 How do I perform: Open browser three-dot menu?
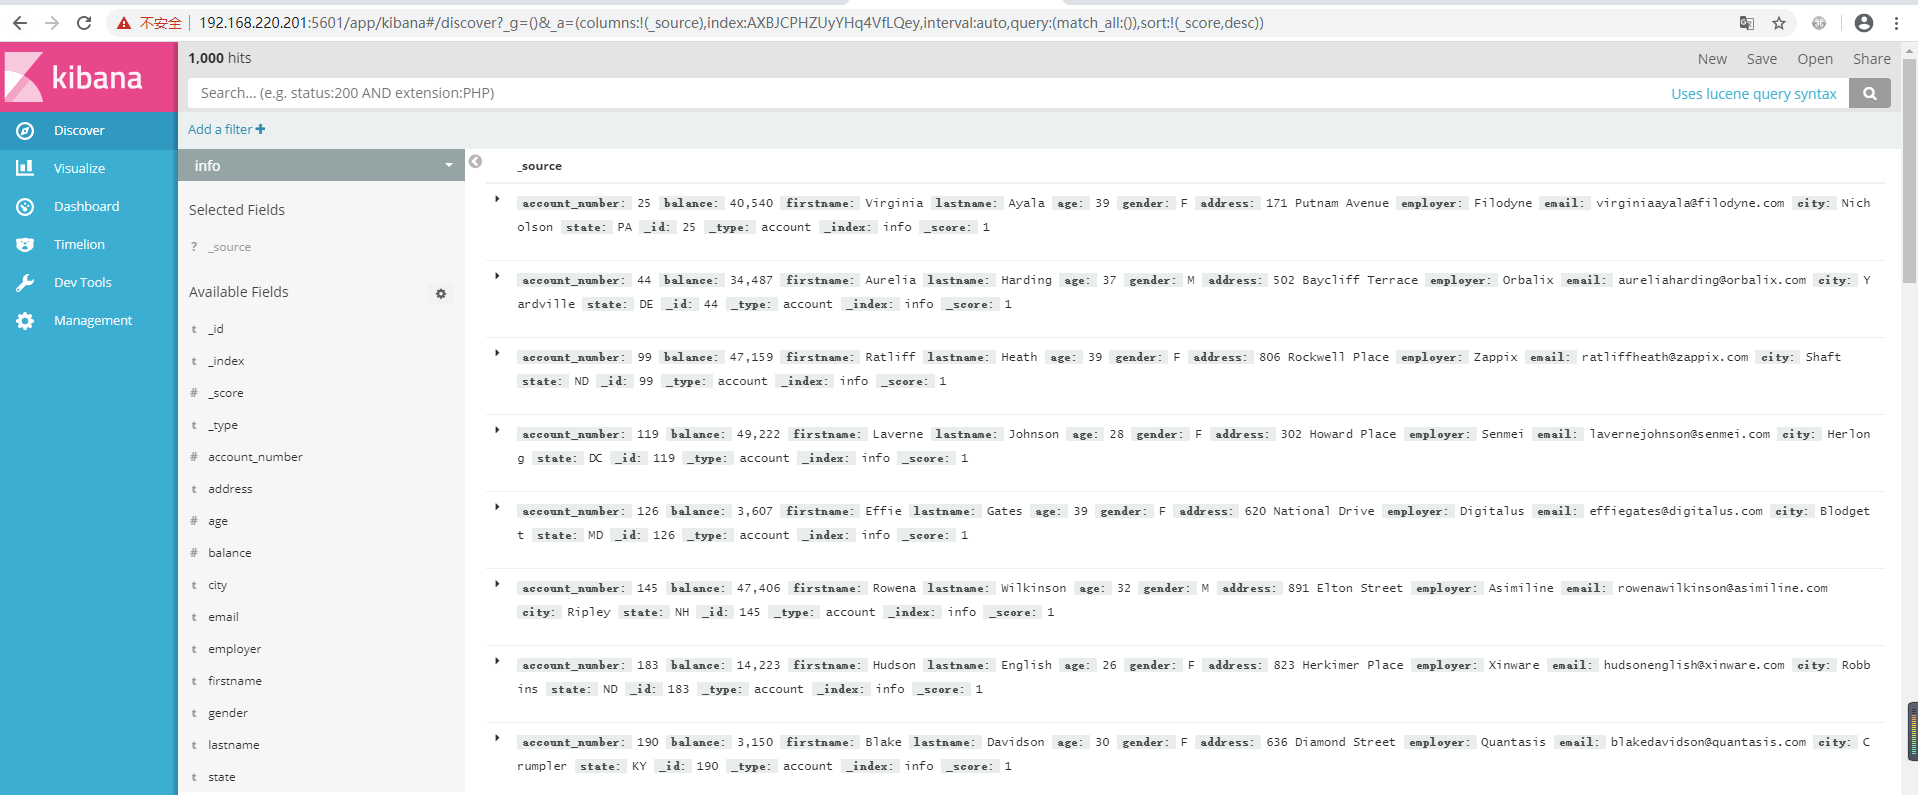[1896, 23]
